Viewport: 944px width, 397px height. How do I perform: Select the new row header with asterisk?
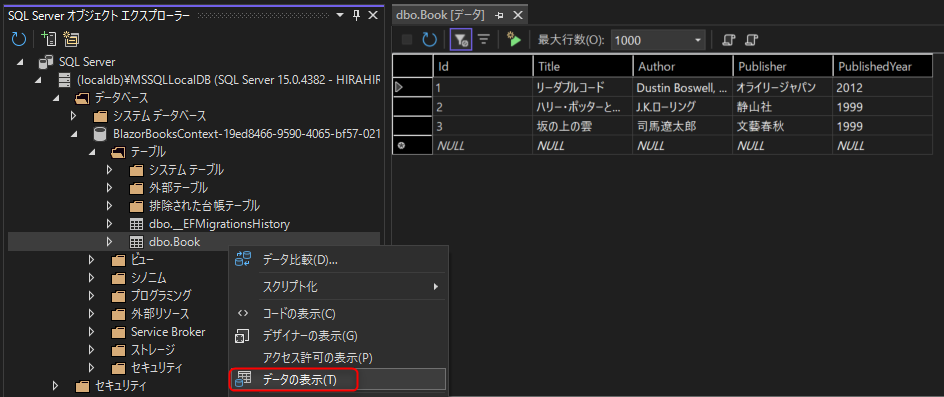412,145
